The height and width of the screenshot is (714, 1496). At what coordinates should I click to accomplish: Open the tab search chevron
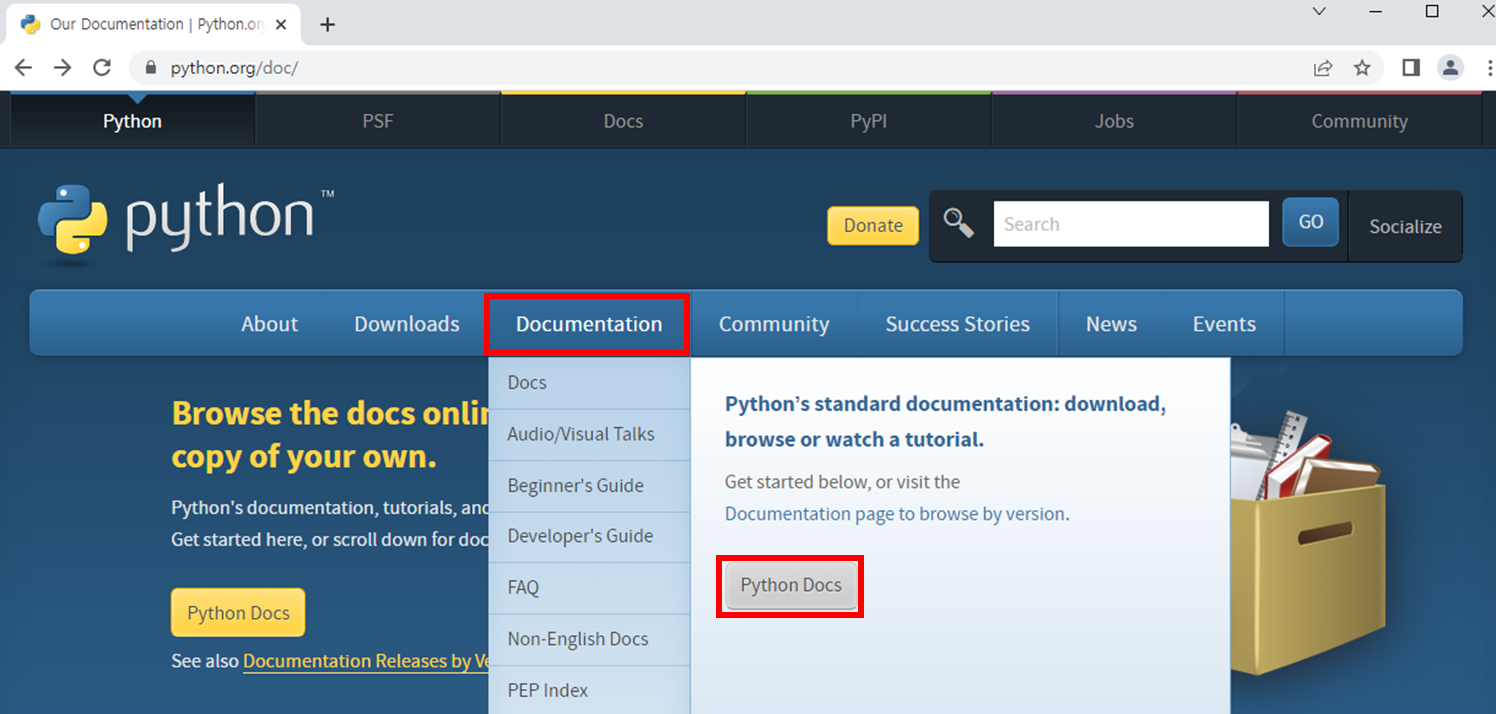[1319, 12]
